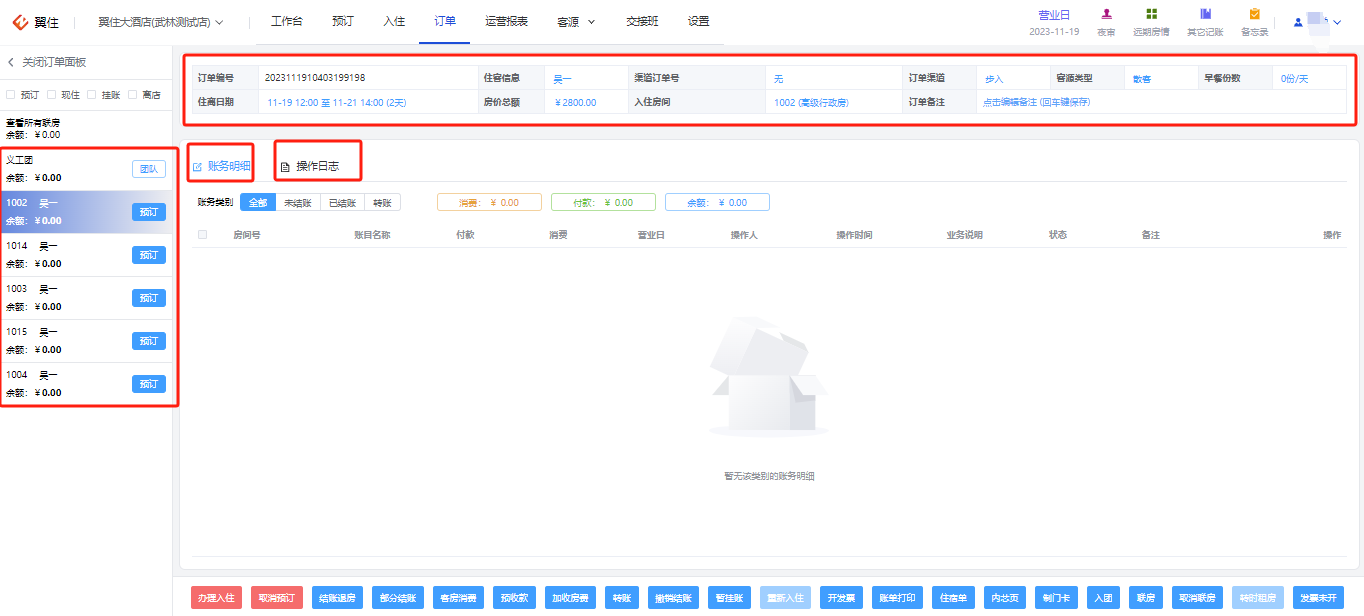Click the 办理入住 button

(x=216, y=598)
